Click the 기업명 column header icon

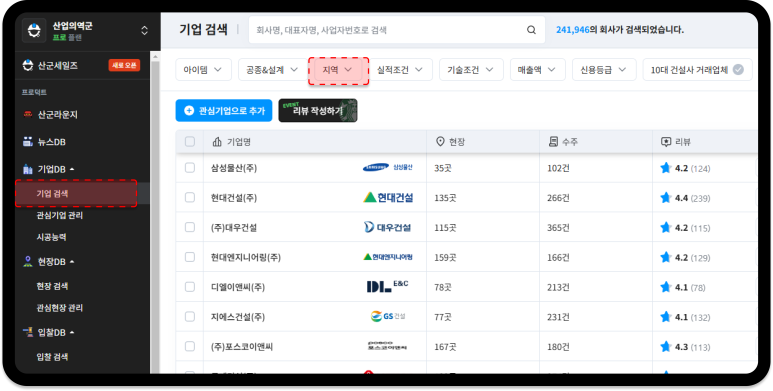pos(217,142)
